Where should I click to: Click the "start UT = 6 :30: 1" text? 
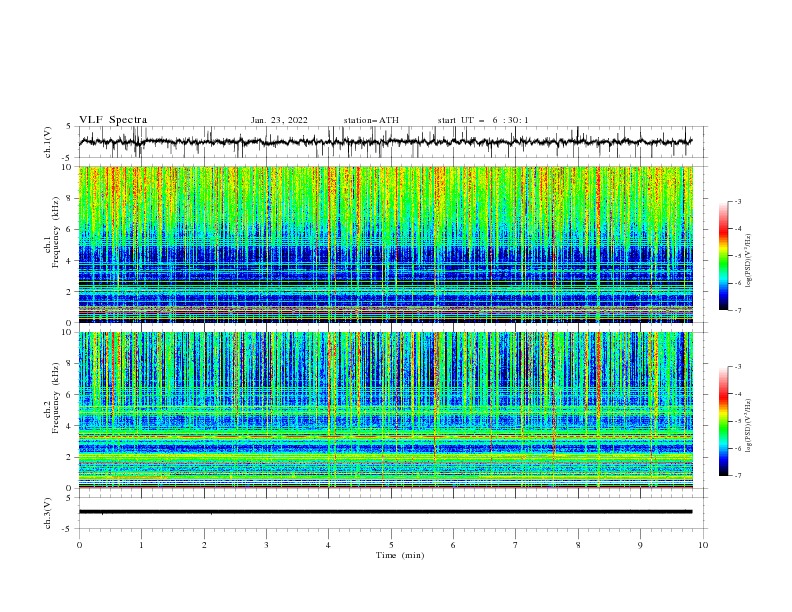[x=483, y=120]
